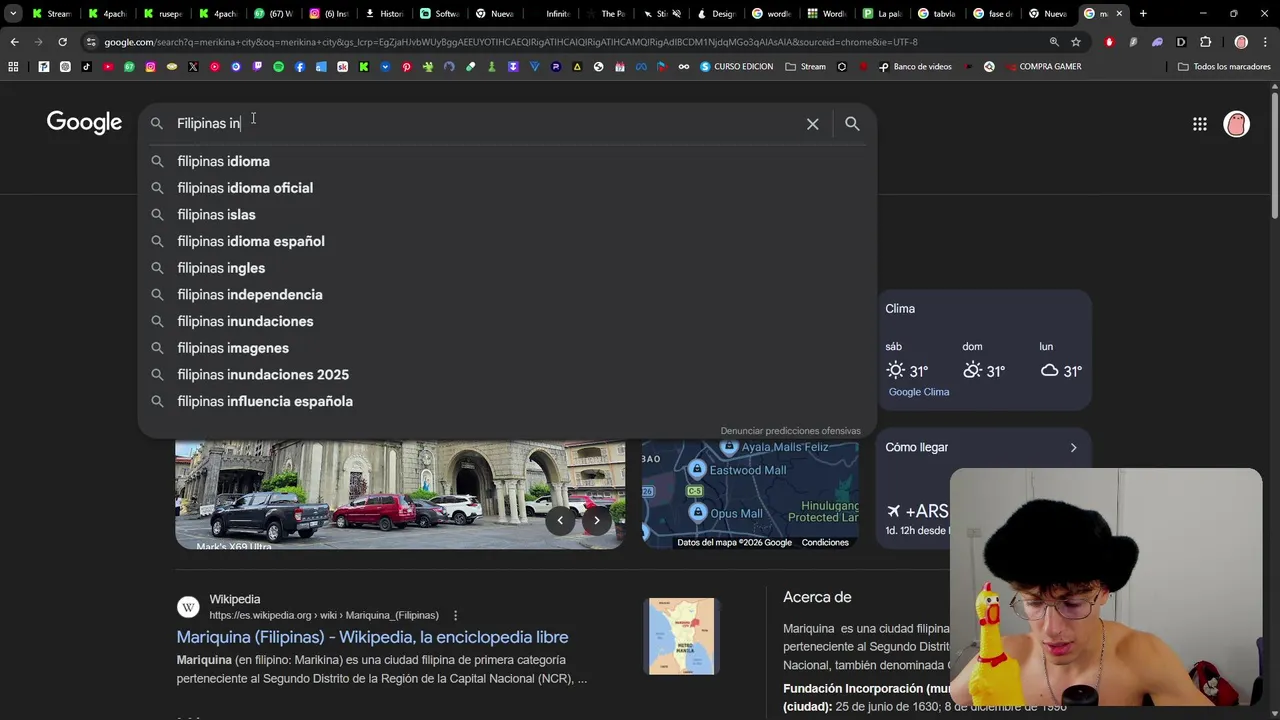Select the suggestion 'filipinas idioma oficial'
Viewport: 1280px width, 720px height.
508,188
